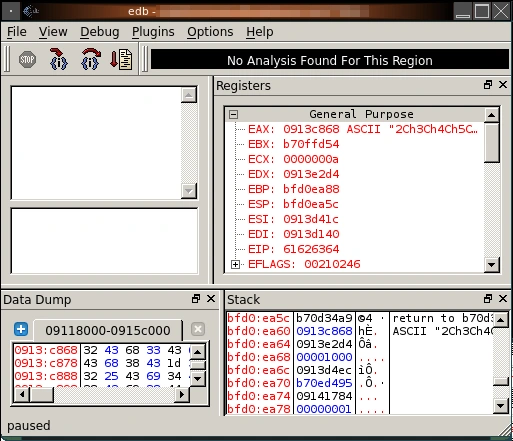The image size is (513, 441).
Task: Click the Step Over toolbar icon
Action: (x=91, y=59)
